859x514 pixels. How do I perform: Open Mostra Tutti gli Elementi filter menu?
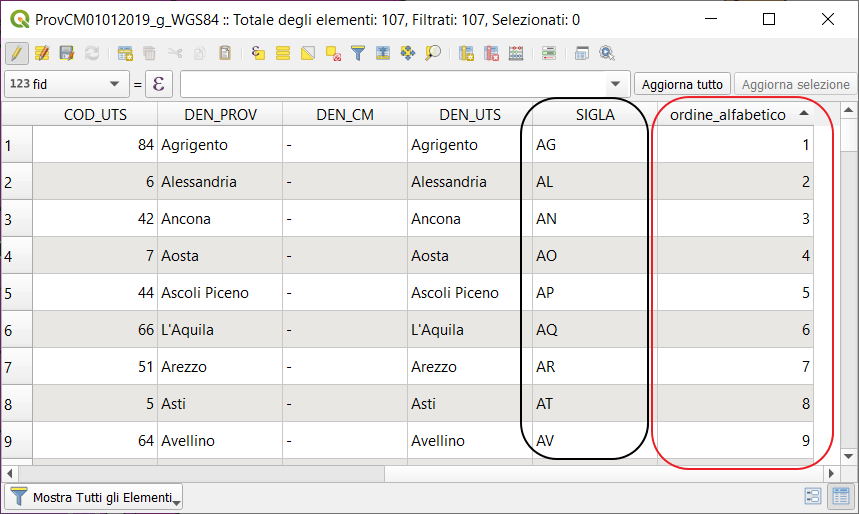click(x=94, y=496)
